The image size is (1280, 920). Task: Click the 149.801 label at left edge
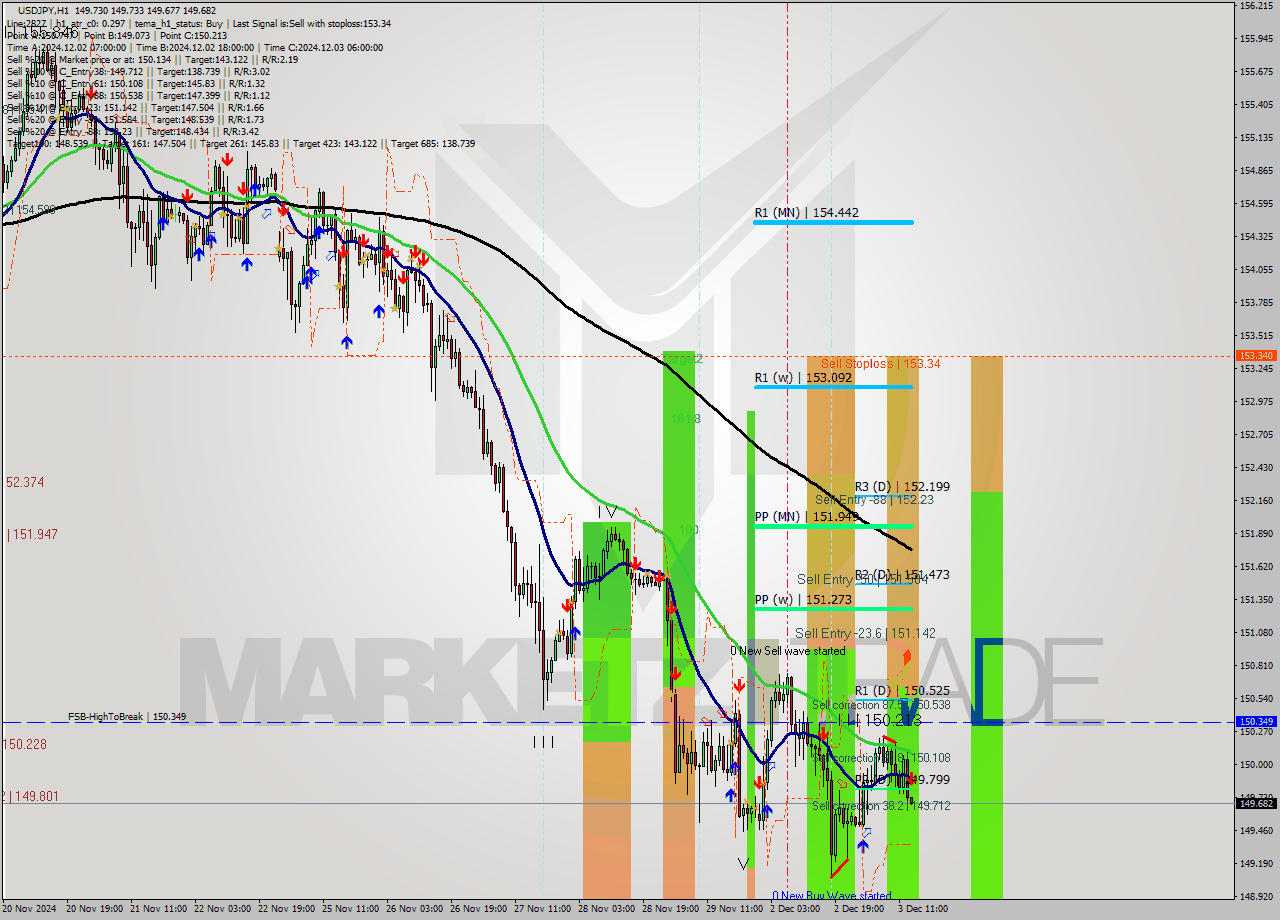(x=31, y=796)
